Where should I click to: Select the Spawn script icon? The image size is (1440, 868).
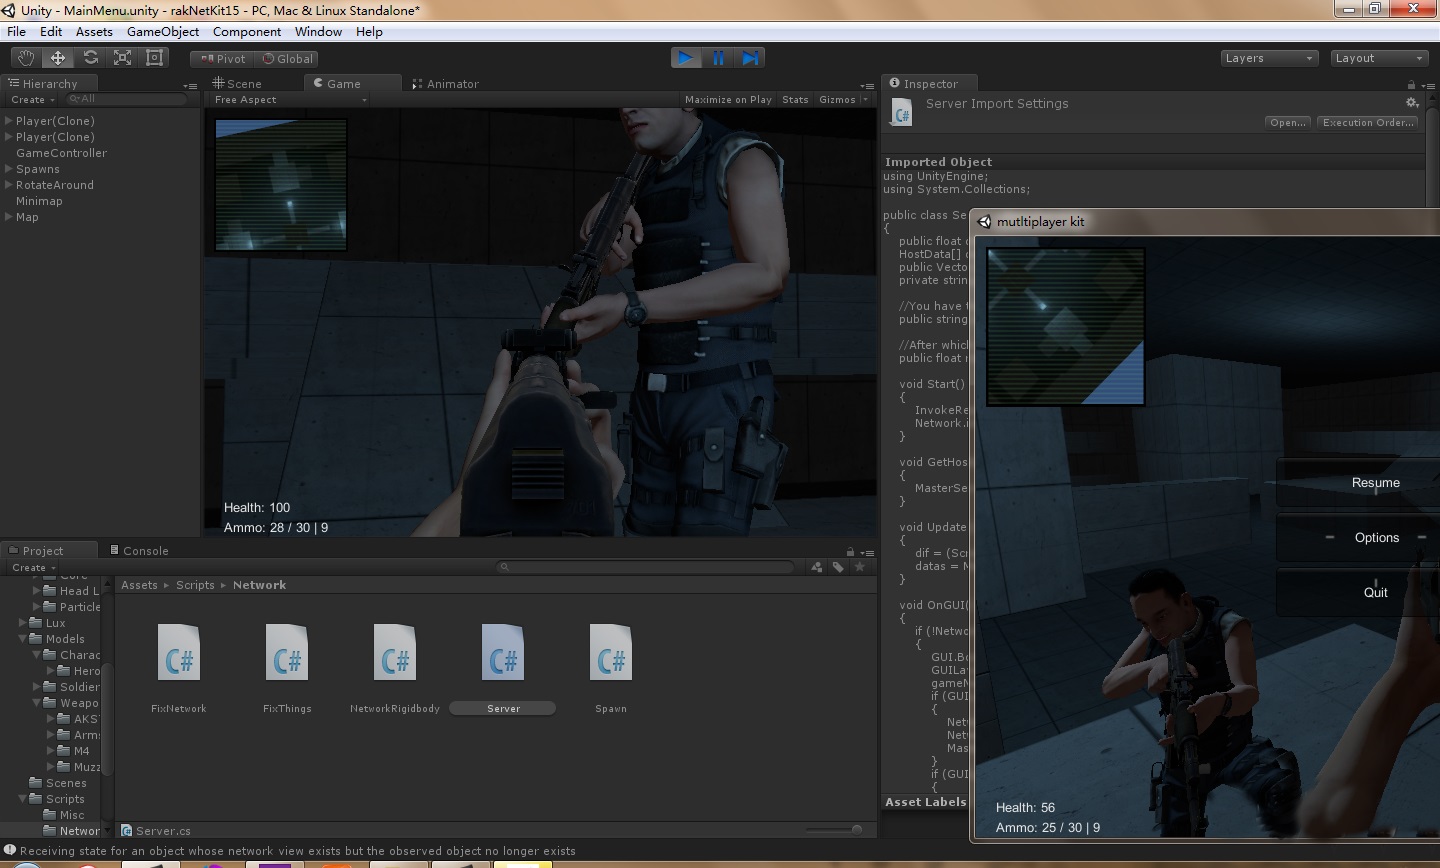tap(611, 652)
